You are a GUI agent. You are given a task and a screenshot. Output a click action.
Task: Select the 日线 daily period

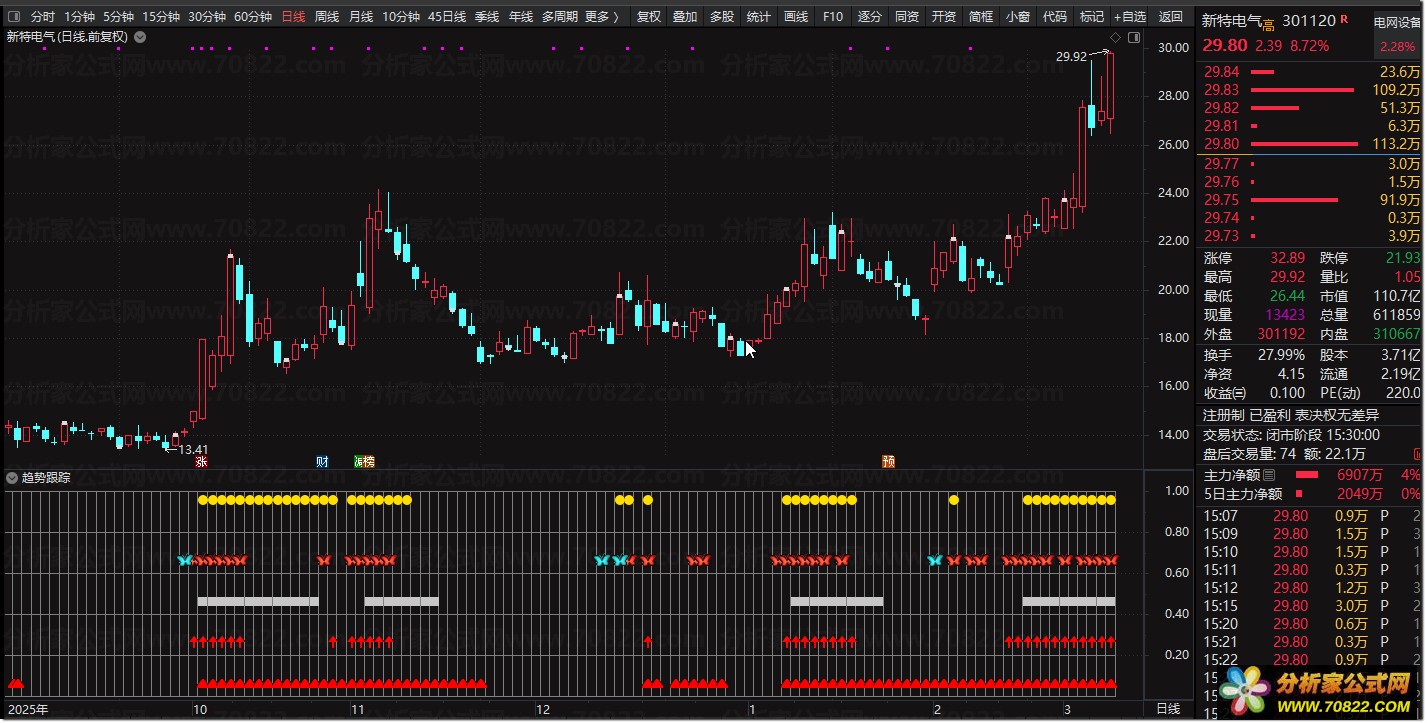tap(294, 17)
